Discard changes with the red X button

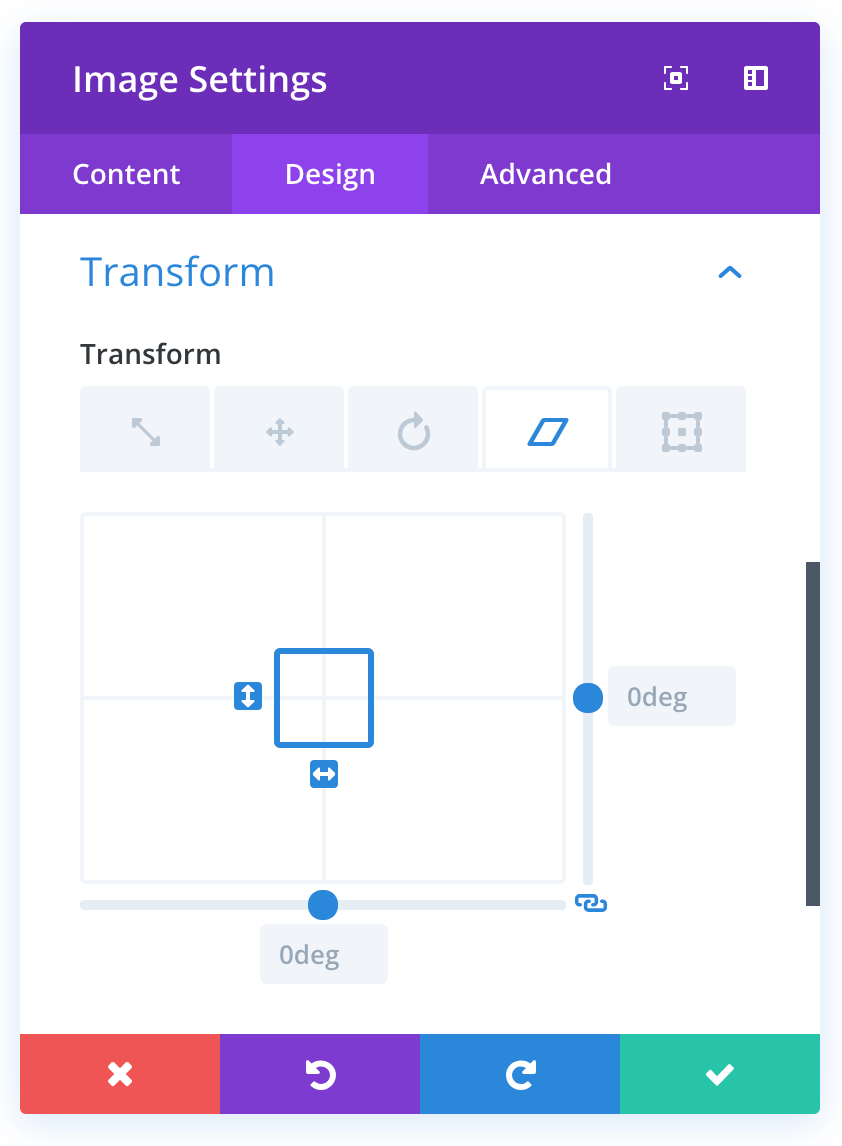120,1074
